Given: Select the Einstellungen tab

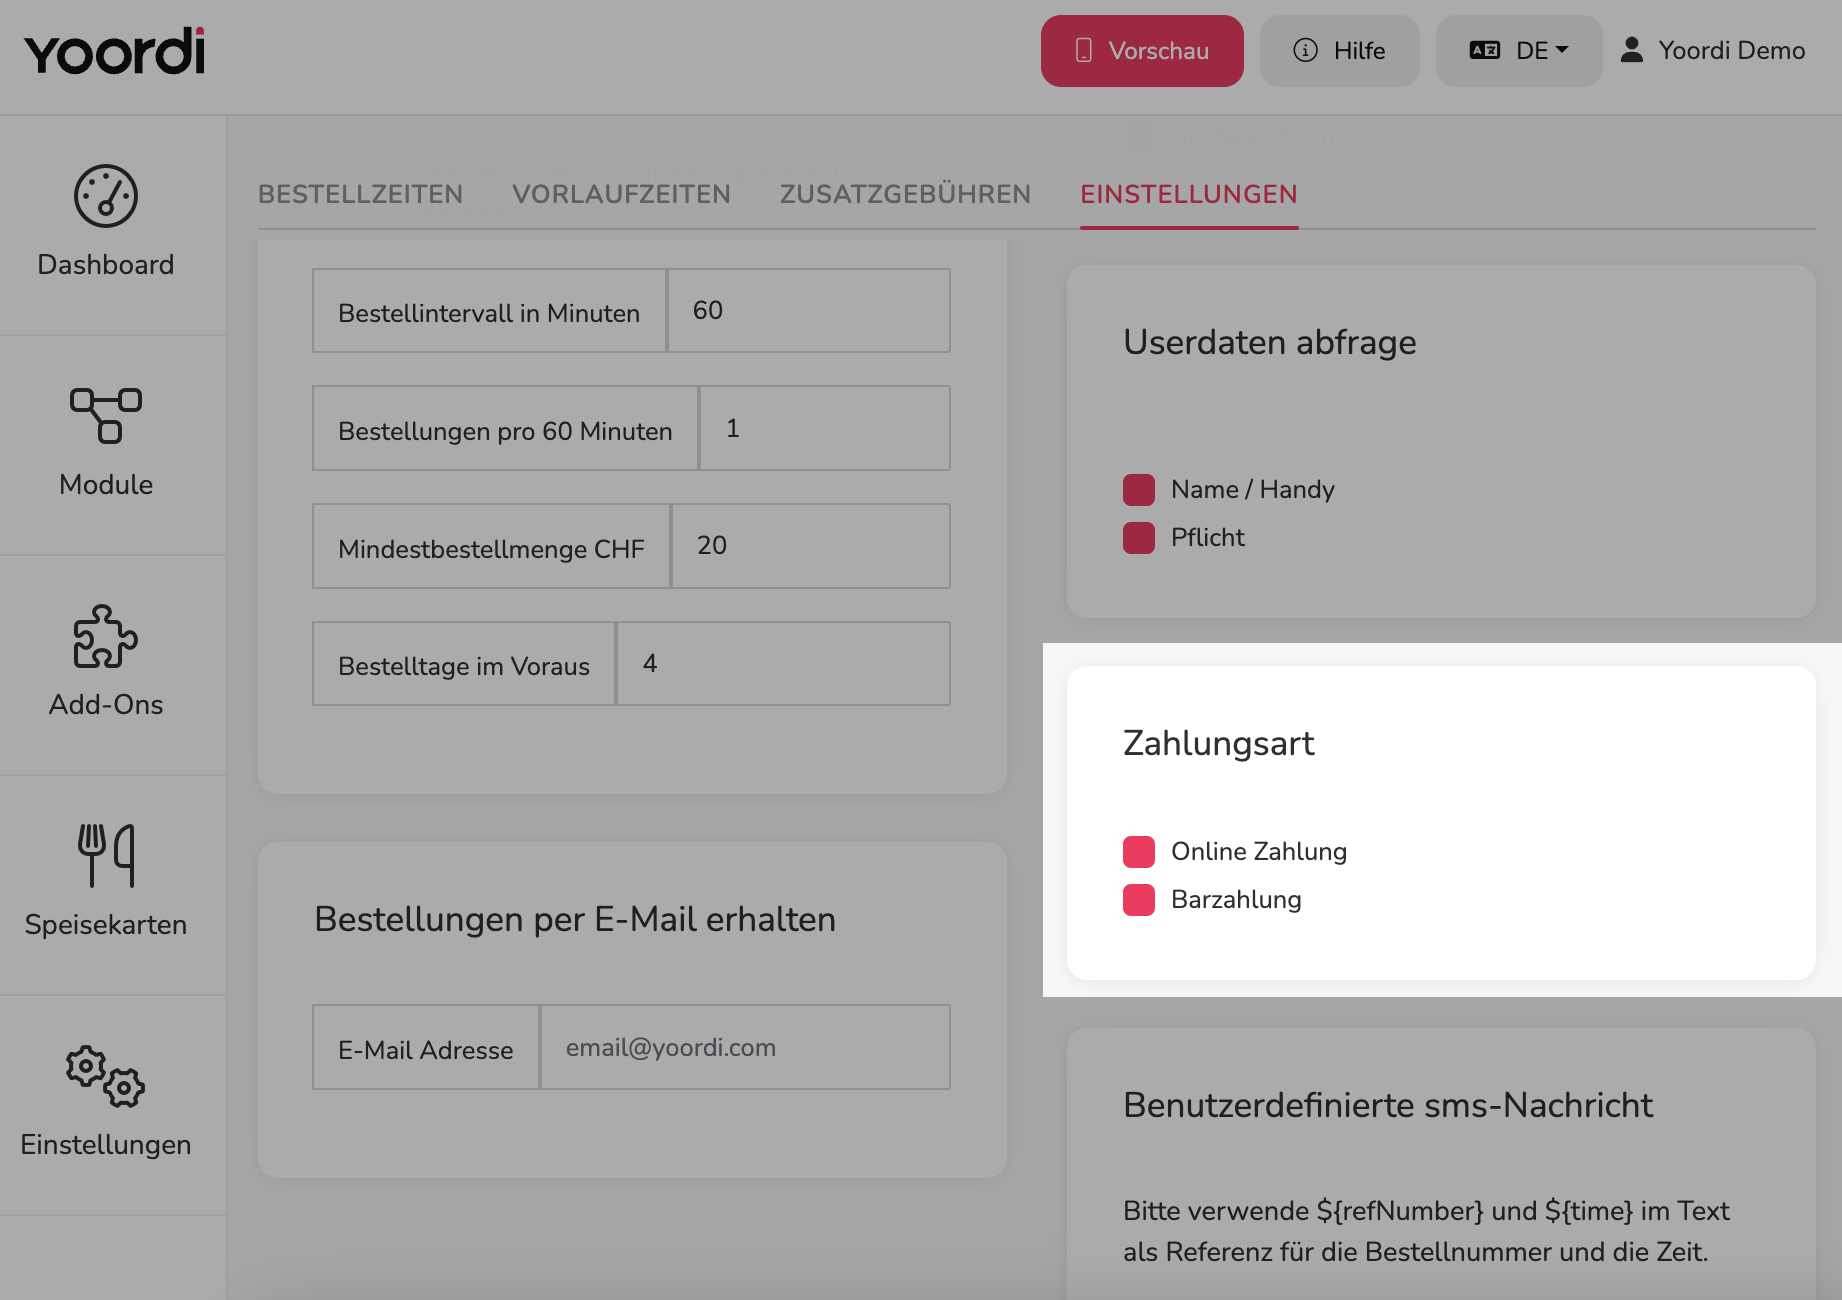Looking at the screenshot, I should (1189, 194).
